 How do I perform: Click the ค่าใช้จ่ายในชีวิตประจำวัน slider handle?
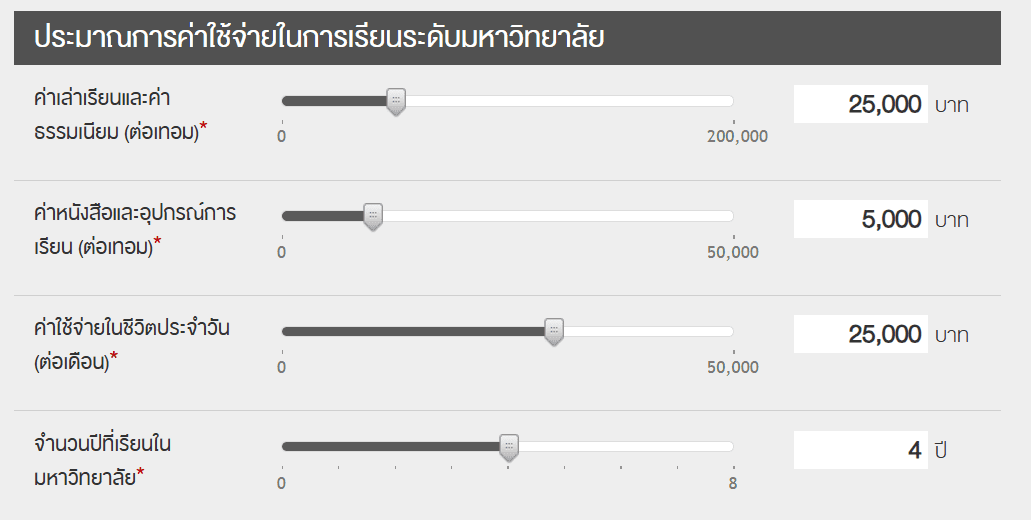(x=554, y=331)
